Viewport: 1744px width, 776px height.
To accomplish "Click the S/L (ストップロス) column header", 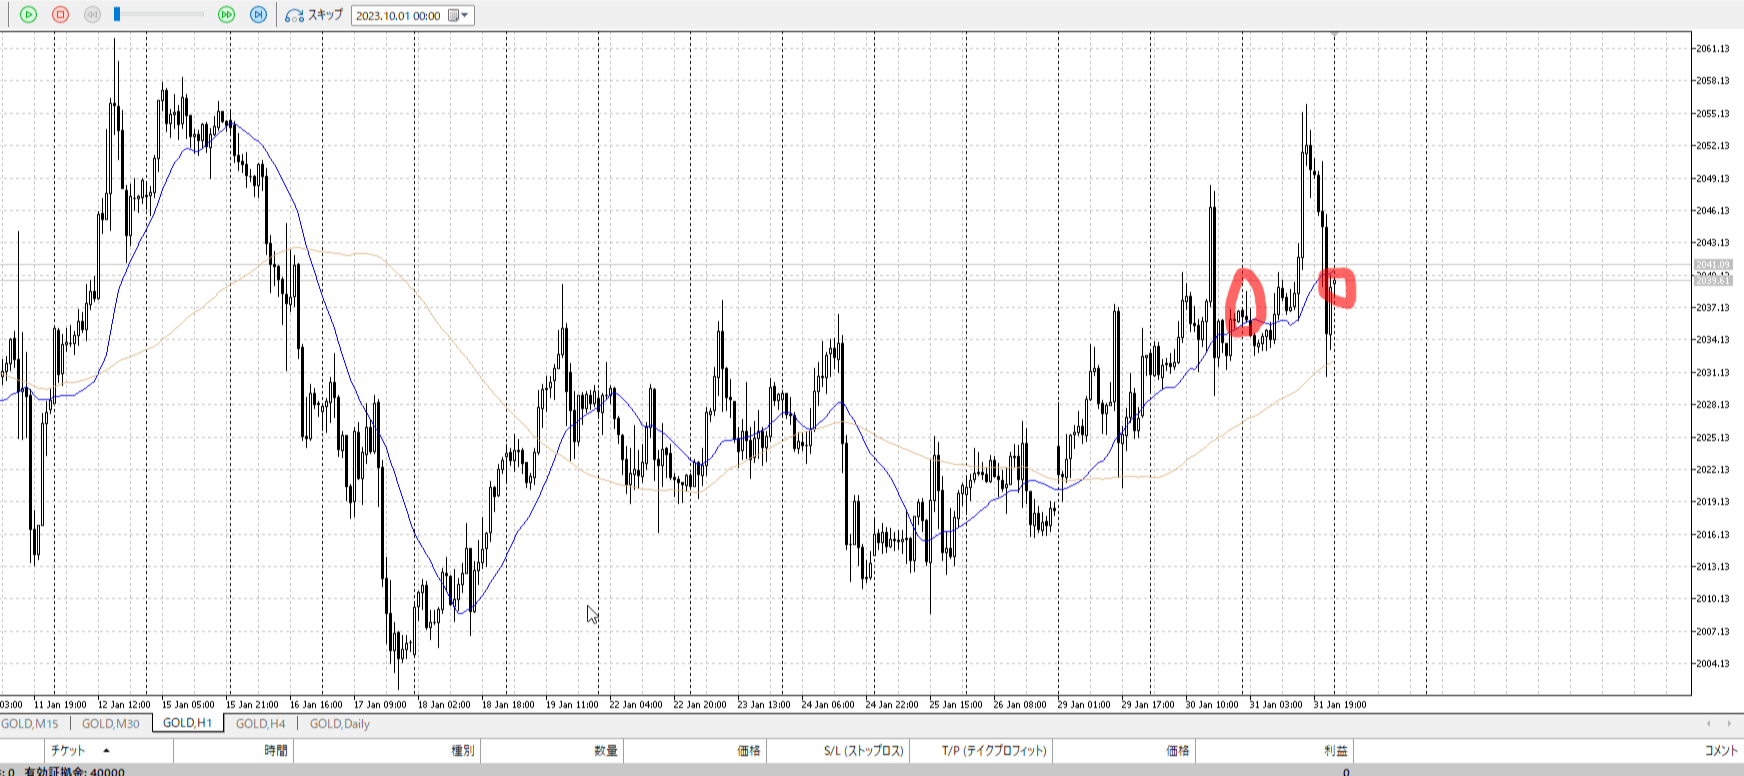I will [864, 751].
